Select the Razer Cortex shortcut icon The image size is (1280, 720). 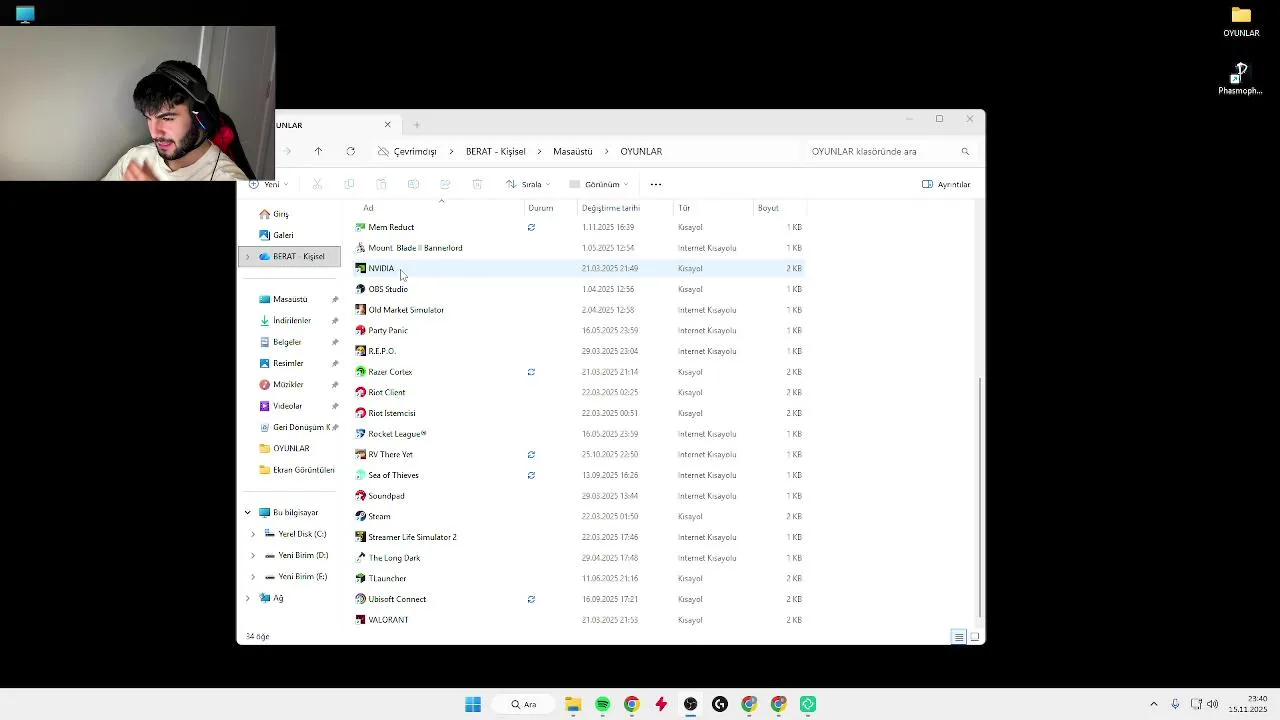(x=361, y=372)
